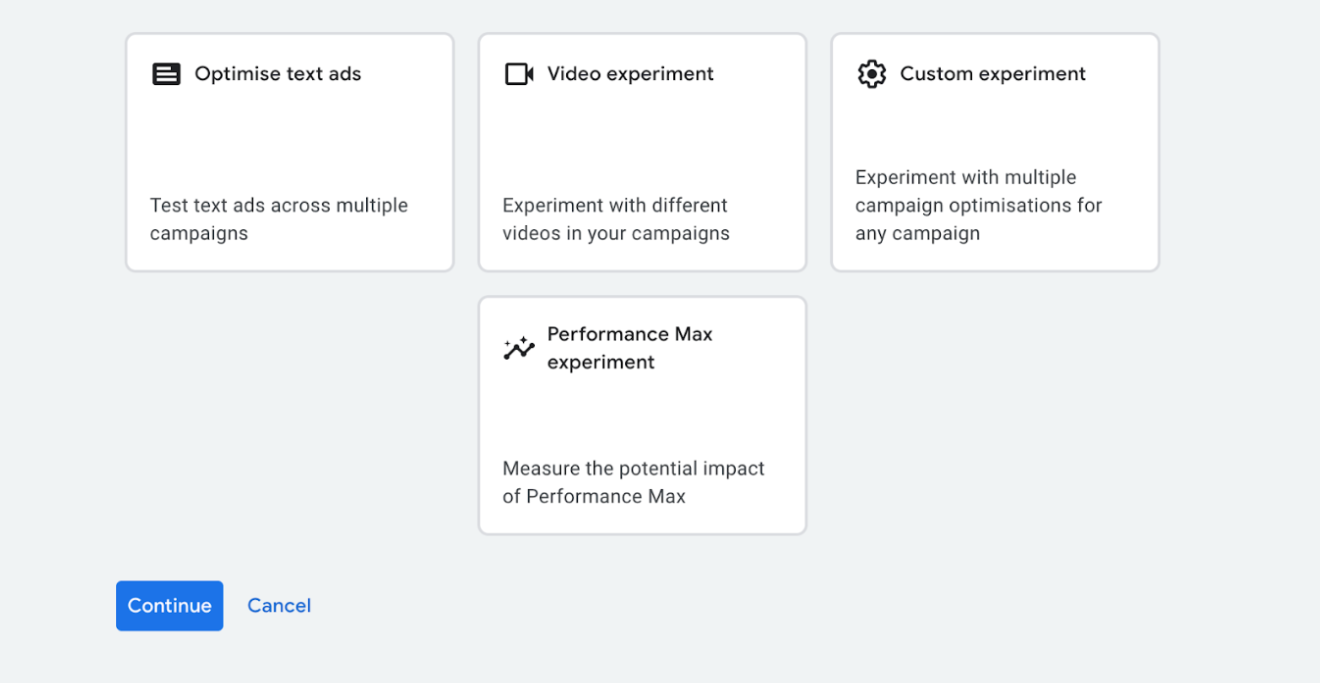Click the Video experiment title text
Viewport: 1320px width, 683px height.
[630, 73]
